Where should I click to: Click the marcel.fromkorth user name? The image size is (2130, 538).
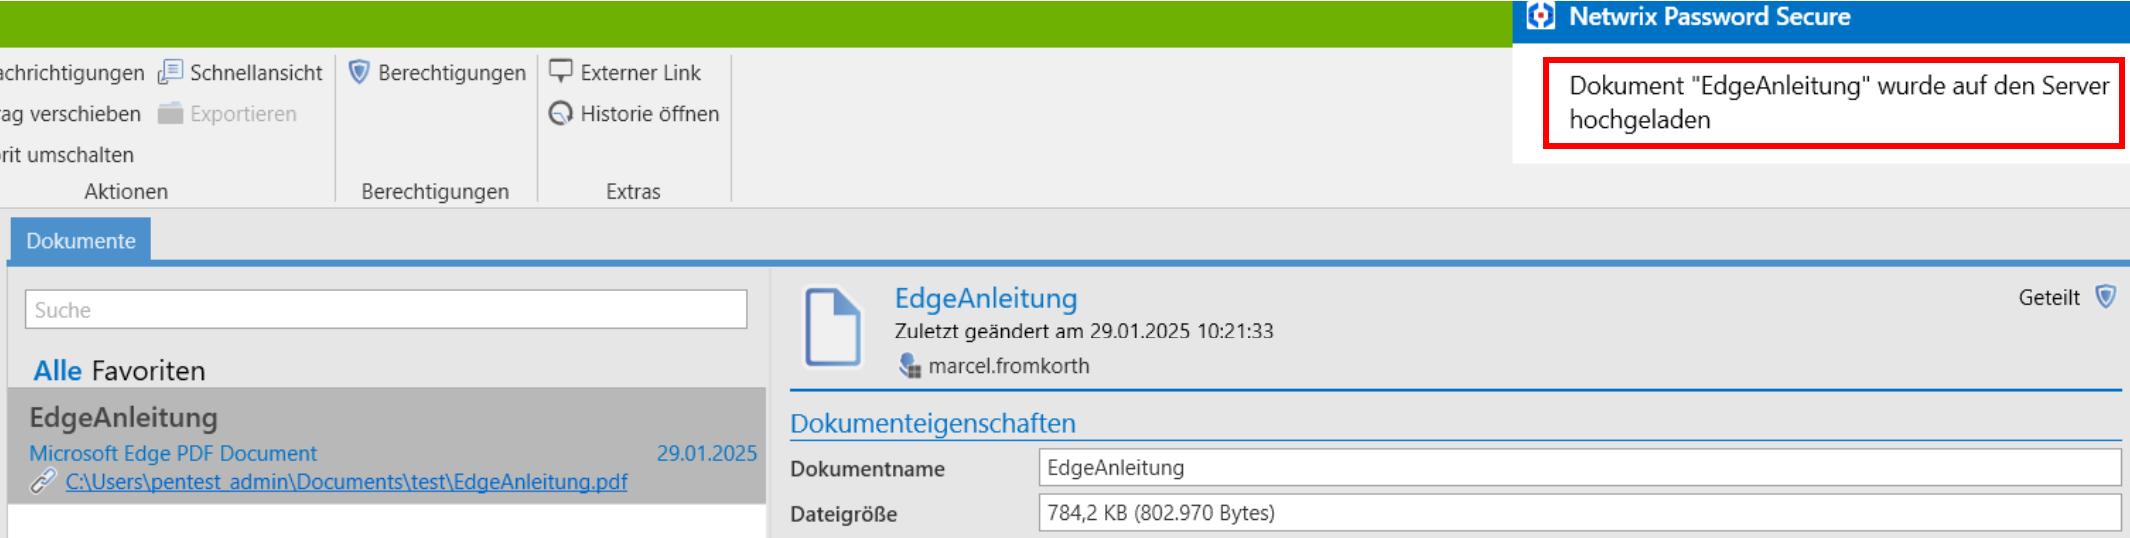pyautogui.click(x=1009, y=366)
